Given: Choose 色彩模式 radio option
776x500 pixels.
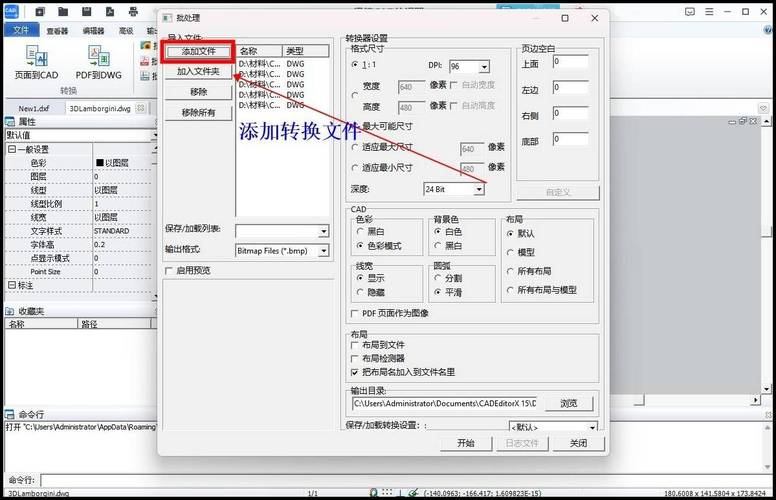Looking at the screenshot, I should [360, 246].
